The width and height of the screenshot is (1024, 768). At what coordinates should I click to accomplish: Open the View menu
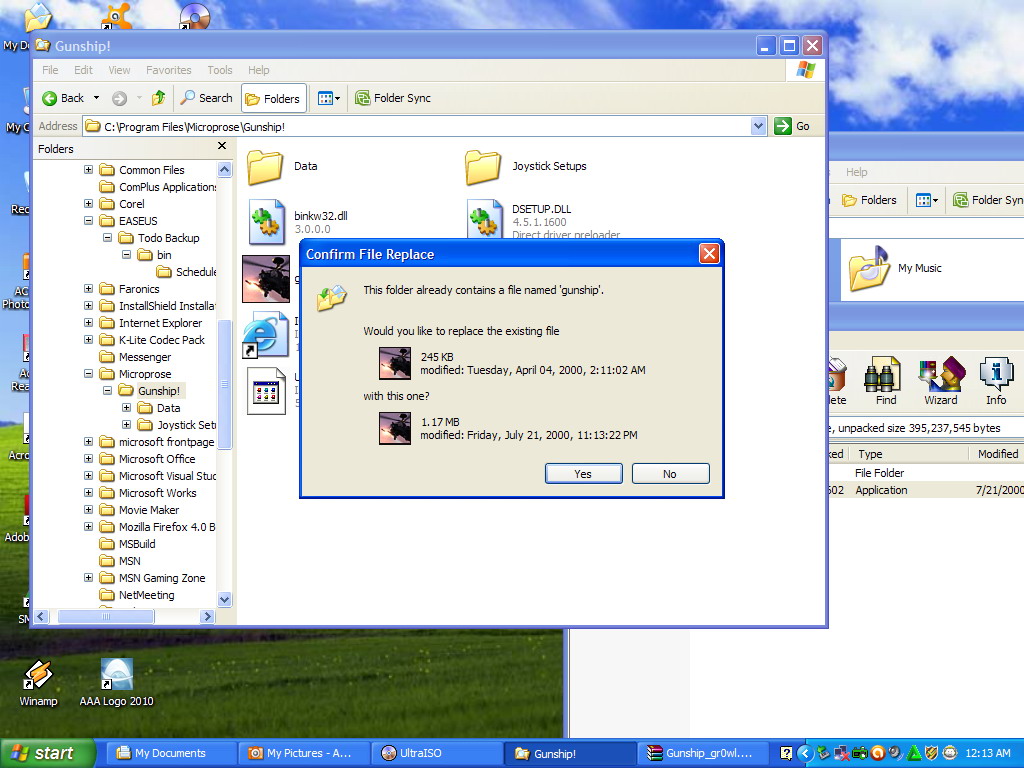coord(119,70)
